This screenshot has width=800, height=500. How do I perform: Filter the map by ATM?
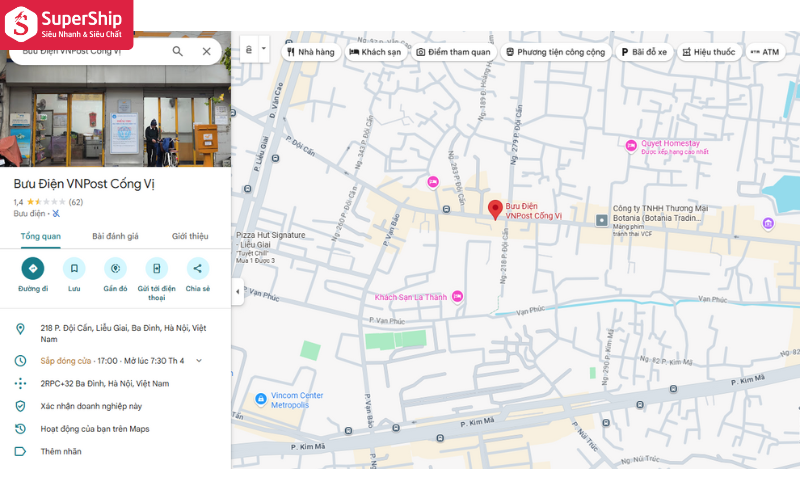(765, 52)
